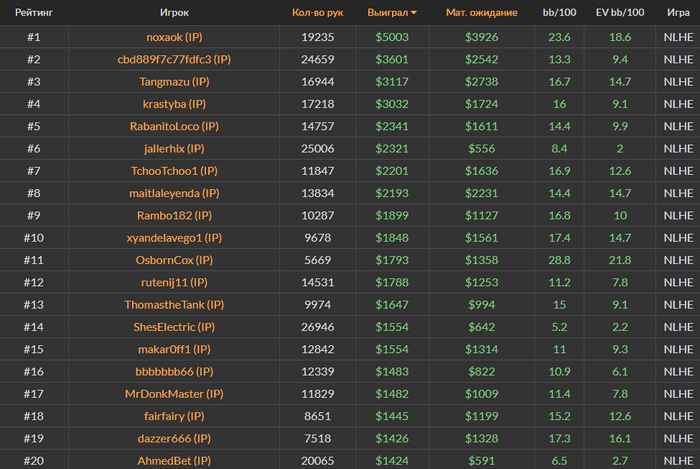
Task: Open krastyba (IP) player page
Action: pyautogui.click(x=174, y=104)
